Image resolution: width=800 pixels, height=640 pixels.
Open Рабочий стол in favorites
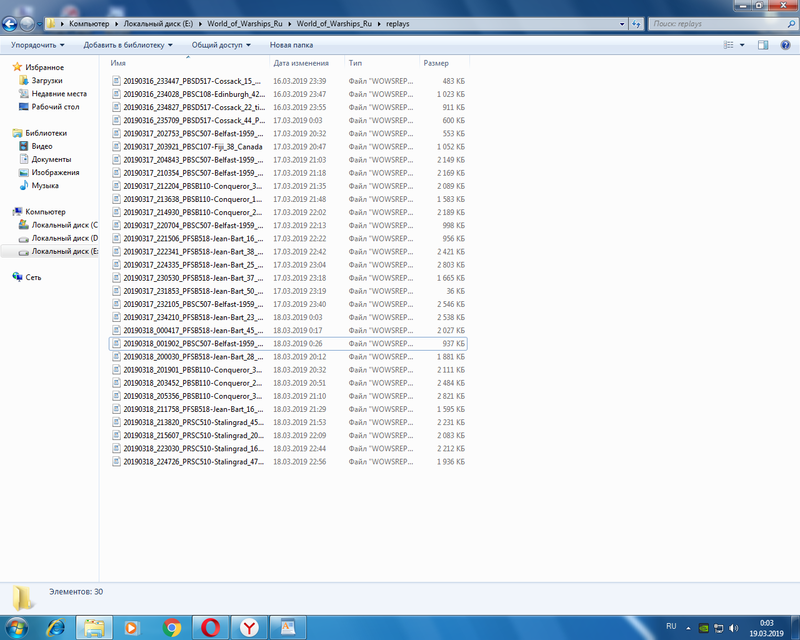(x=49, y=107)
